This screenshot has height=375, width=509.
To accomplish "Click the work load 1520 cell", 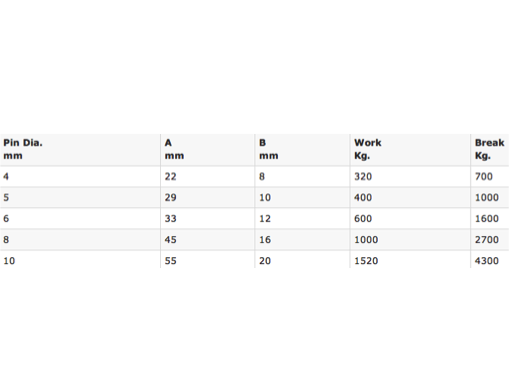I will point(410,260).
